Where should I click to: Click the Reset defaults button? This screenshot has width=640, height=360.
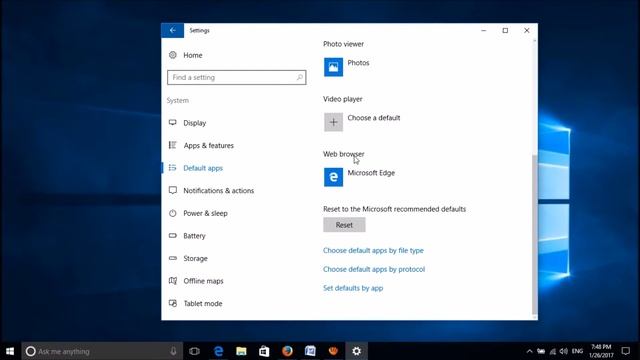click(344, 225)
